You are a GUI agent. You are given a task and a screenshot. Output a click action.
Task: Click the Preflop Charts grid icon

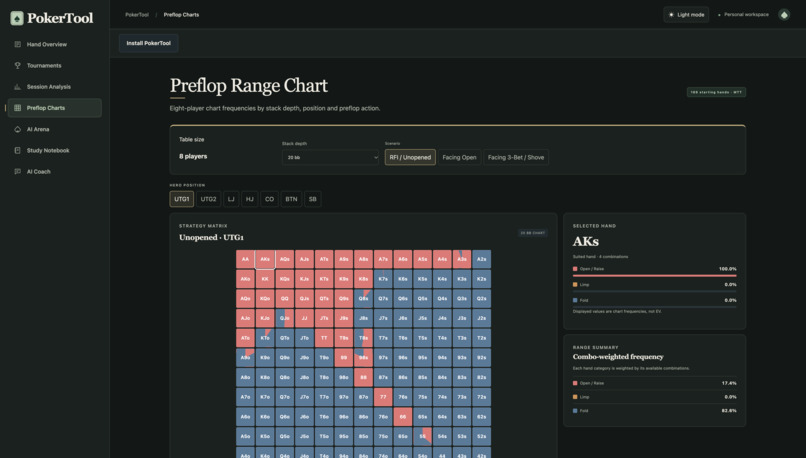[17, 108]
